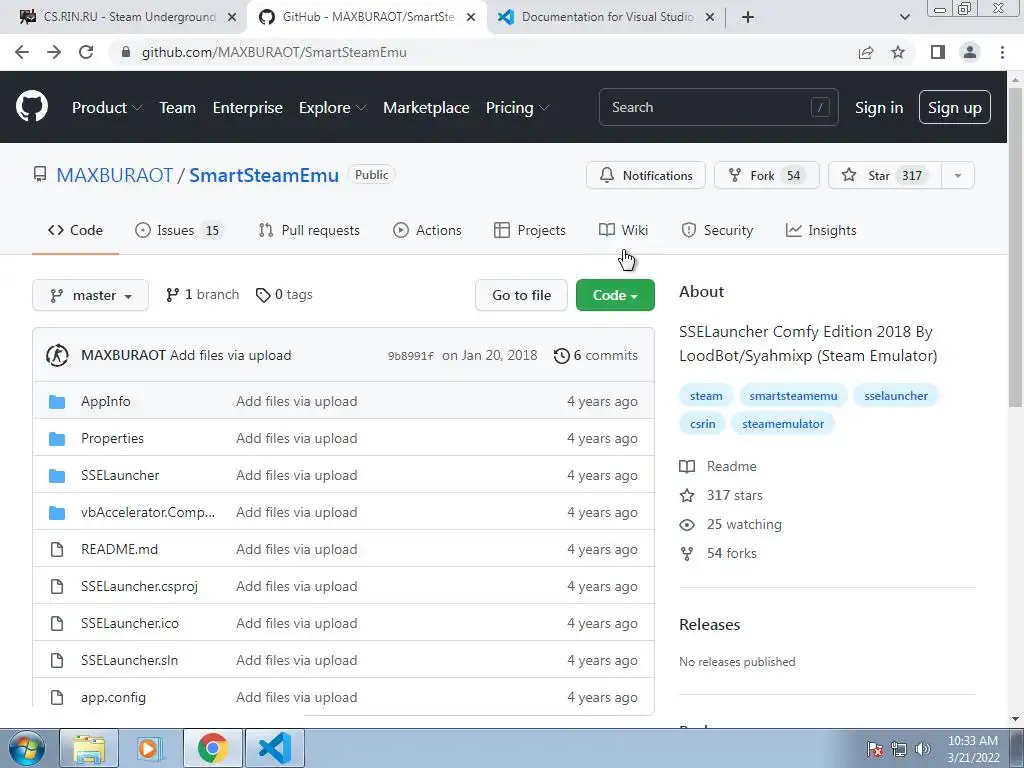
Task: Open the green Code dropdown
Action: point(615,295)
